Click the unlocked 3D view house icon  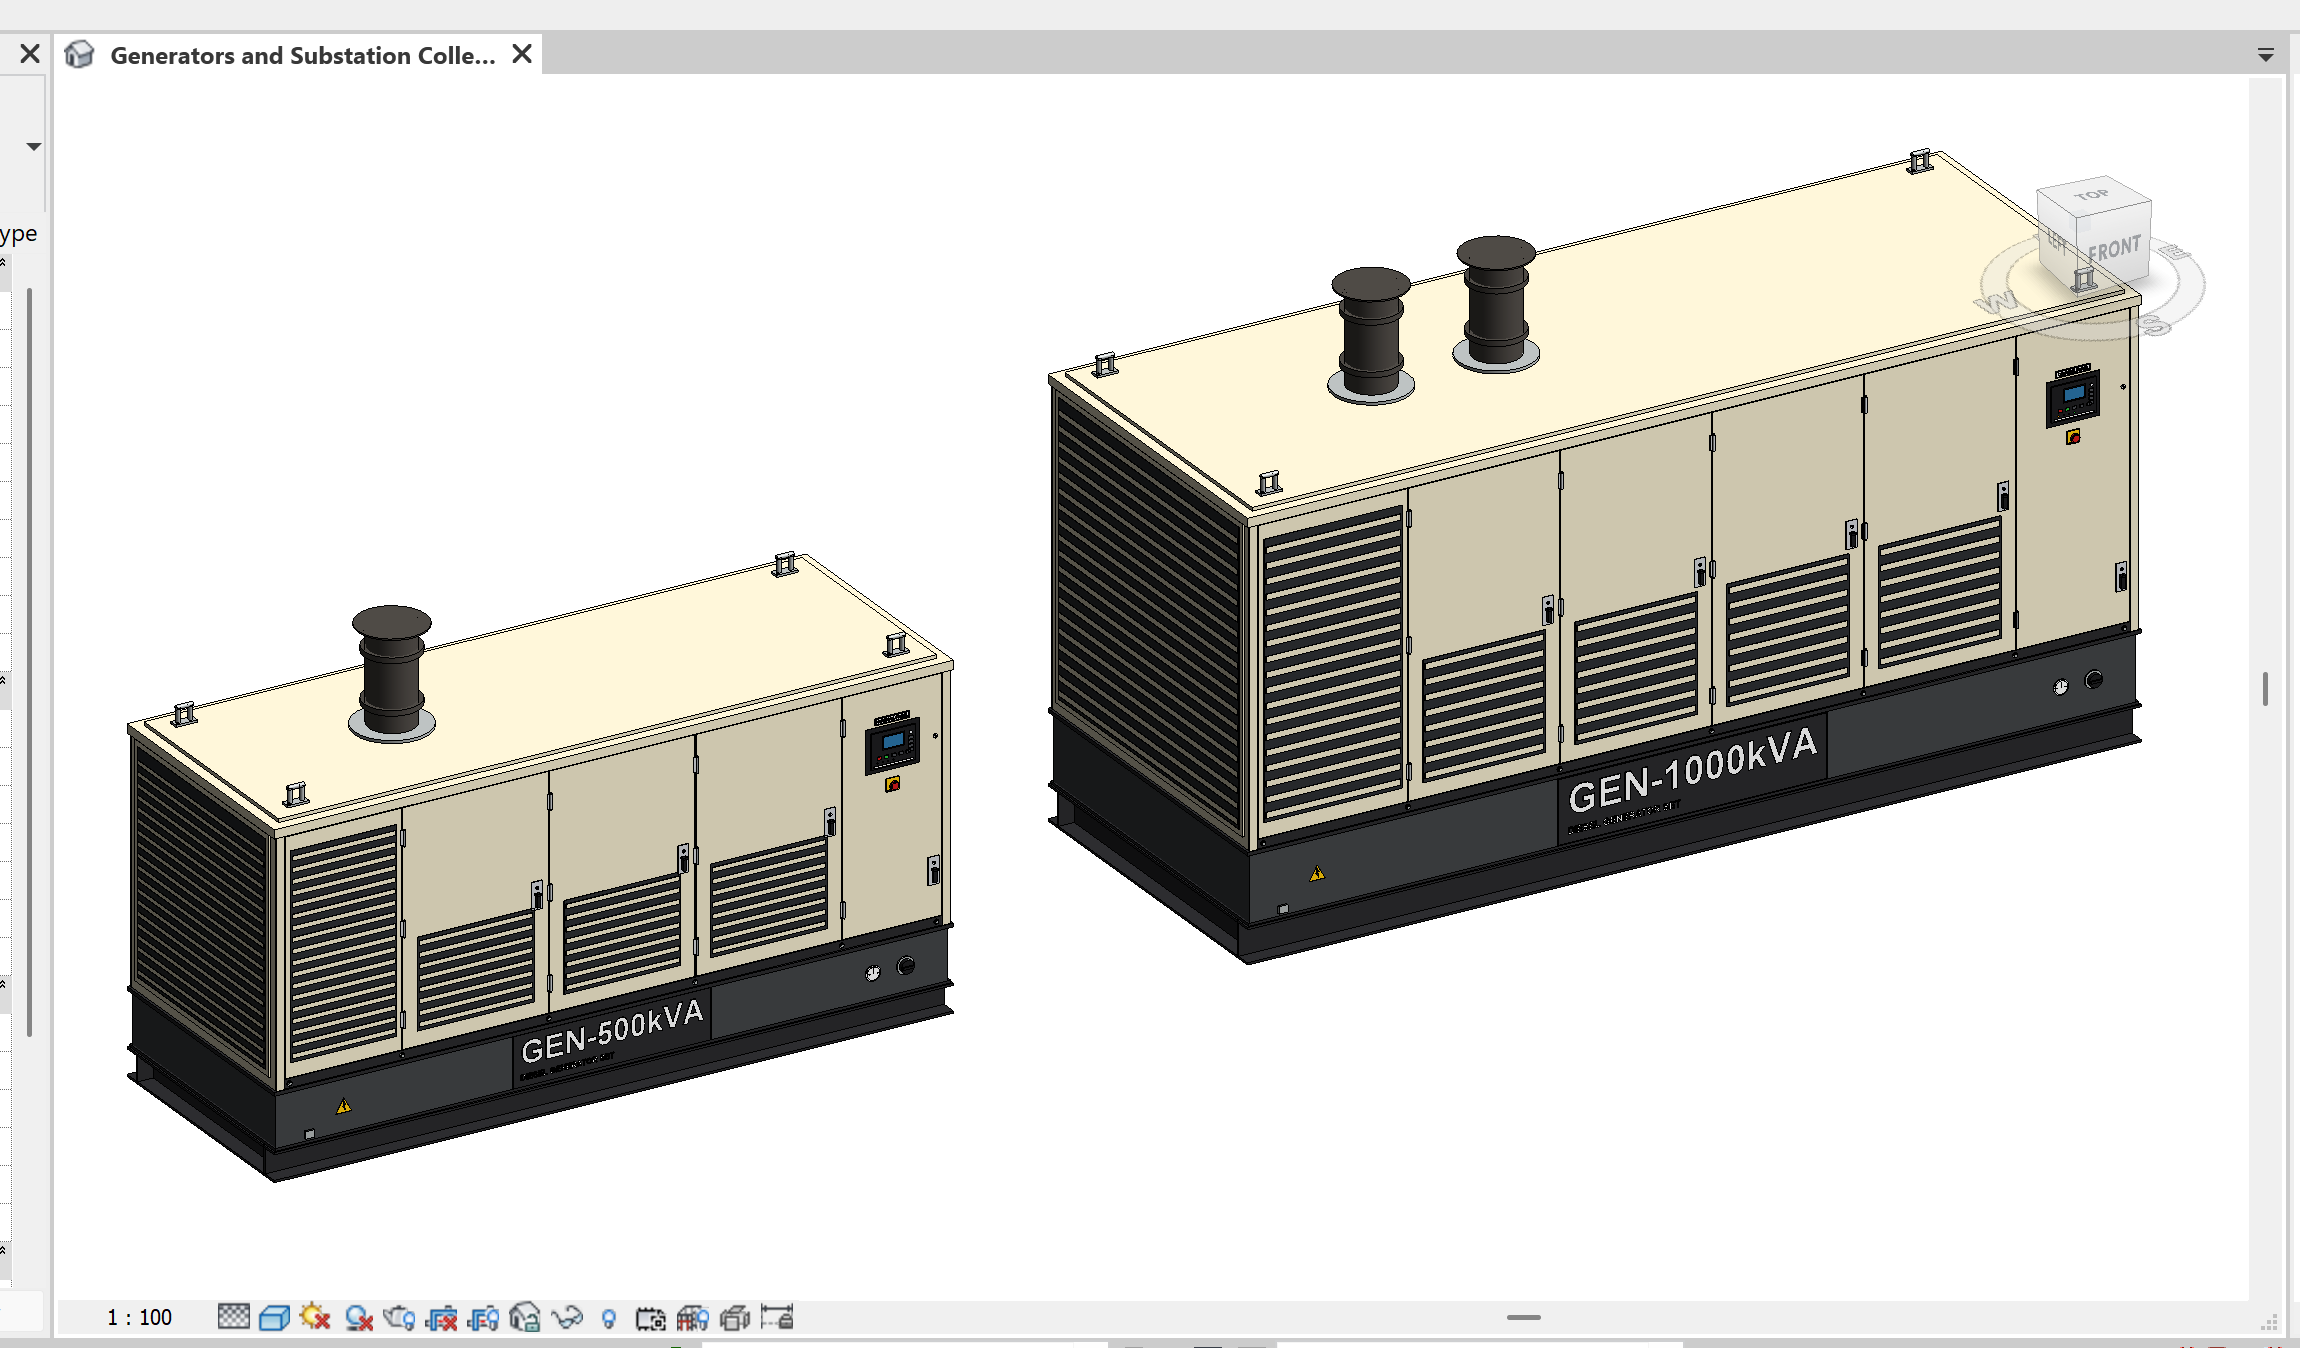point(524,1317)
